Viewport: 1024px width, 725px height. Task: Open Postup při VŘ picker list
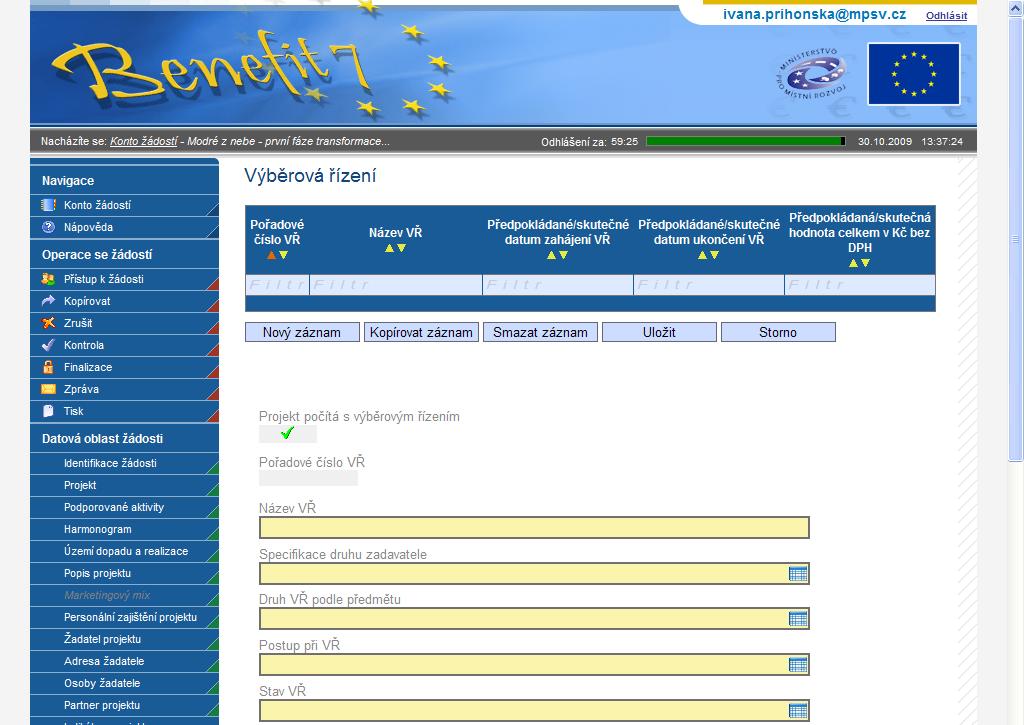798,665
